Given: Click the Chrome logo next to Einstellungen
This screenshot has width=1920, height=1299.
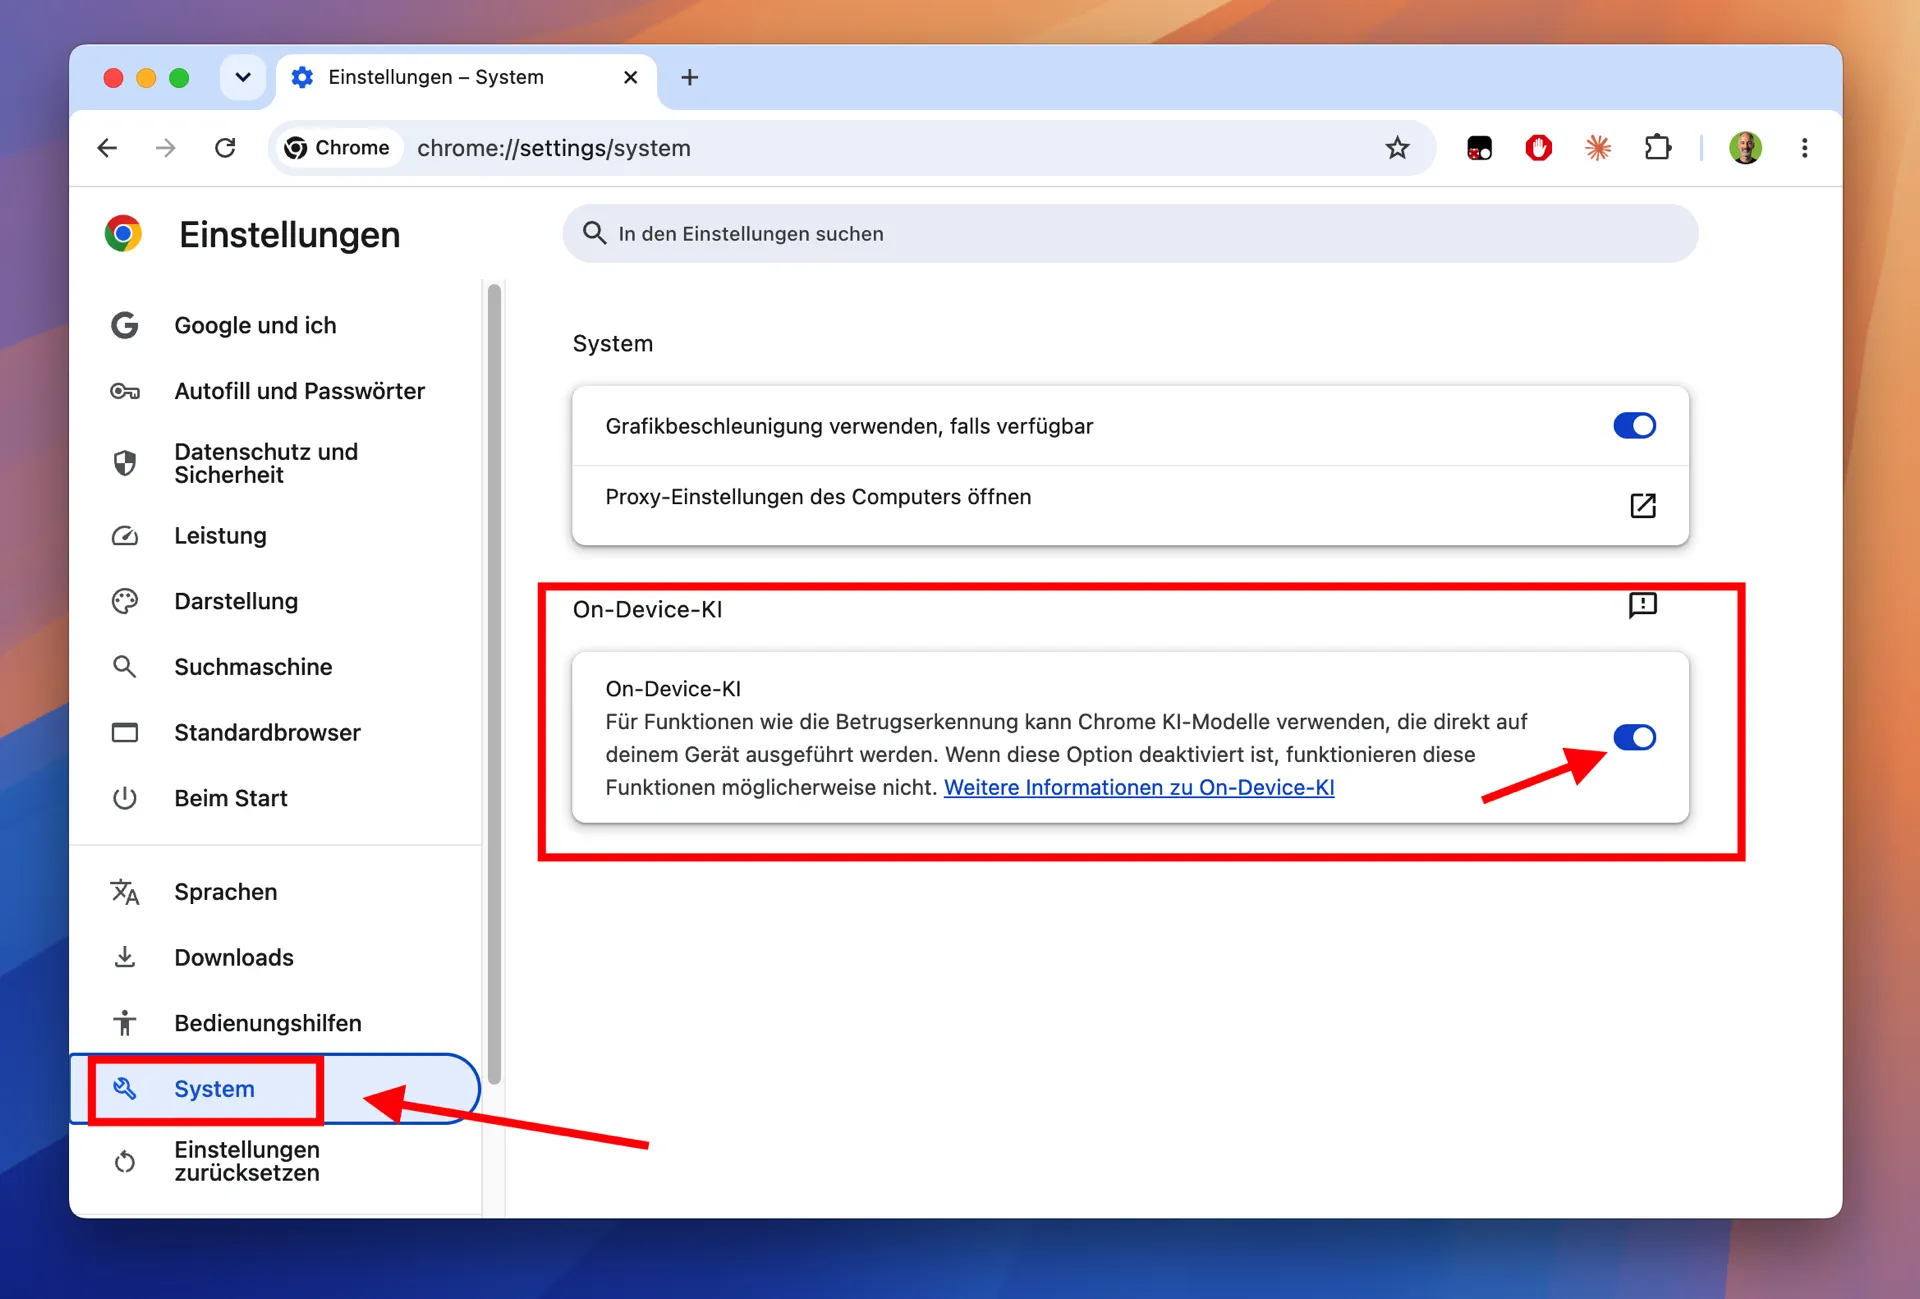Looking at the screenshot, I should tap(123, 234).
